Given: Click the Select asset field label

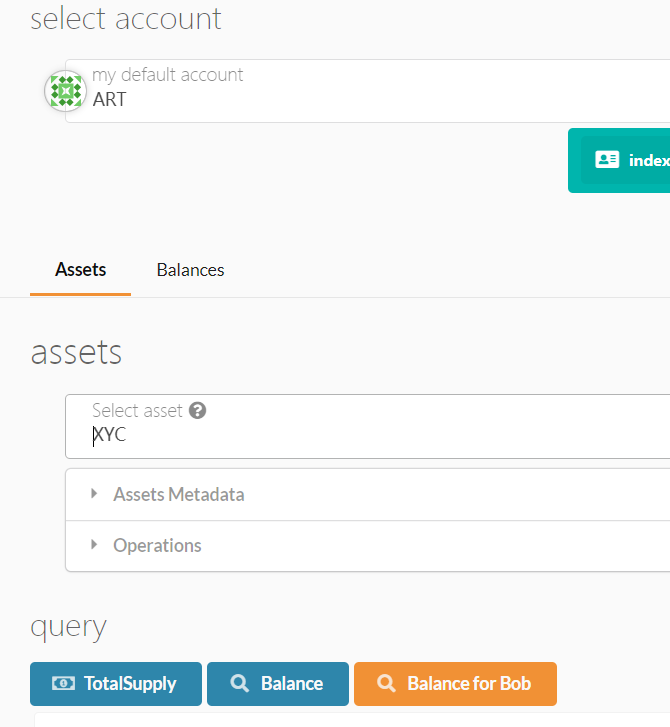Looking at the screenshot, I should click(137, 410).
